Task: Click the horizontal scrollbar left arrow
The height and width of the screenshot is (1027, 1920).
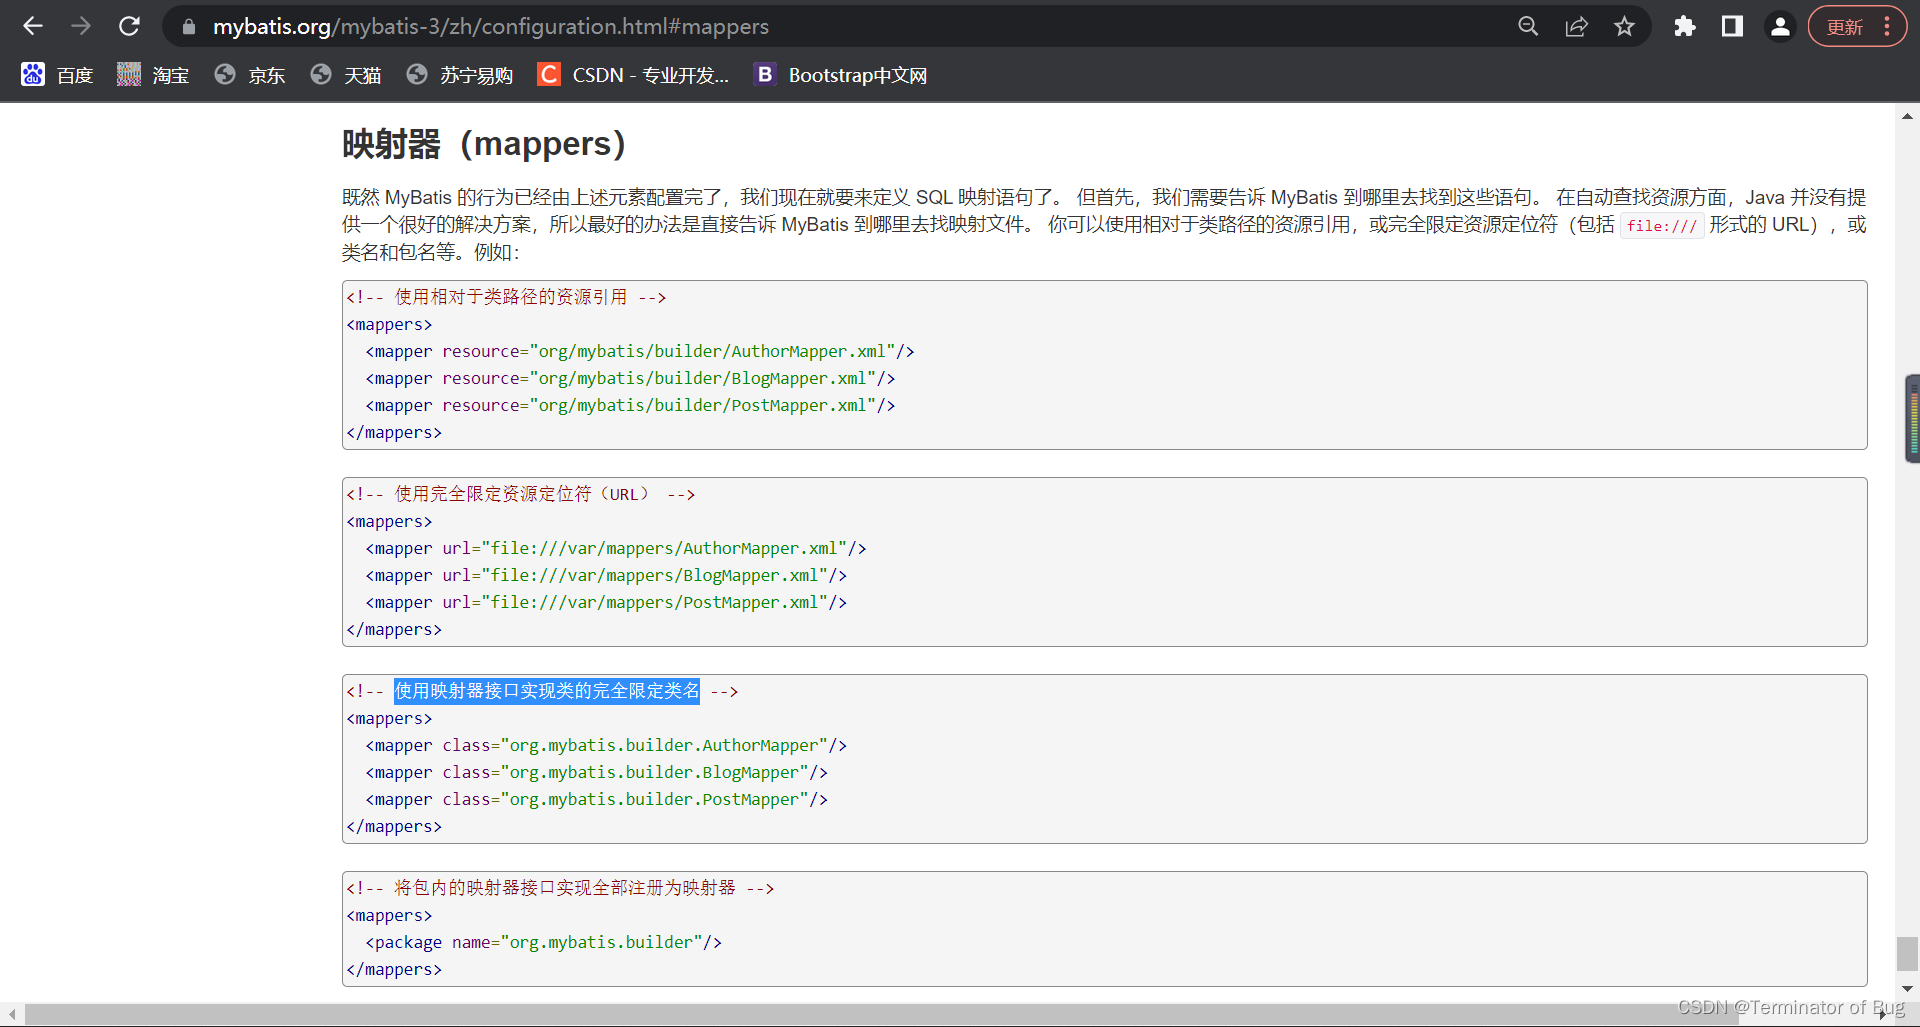Action: tap(12, 1014)
